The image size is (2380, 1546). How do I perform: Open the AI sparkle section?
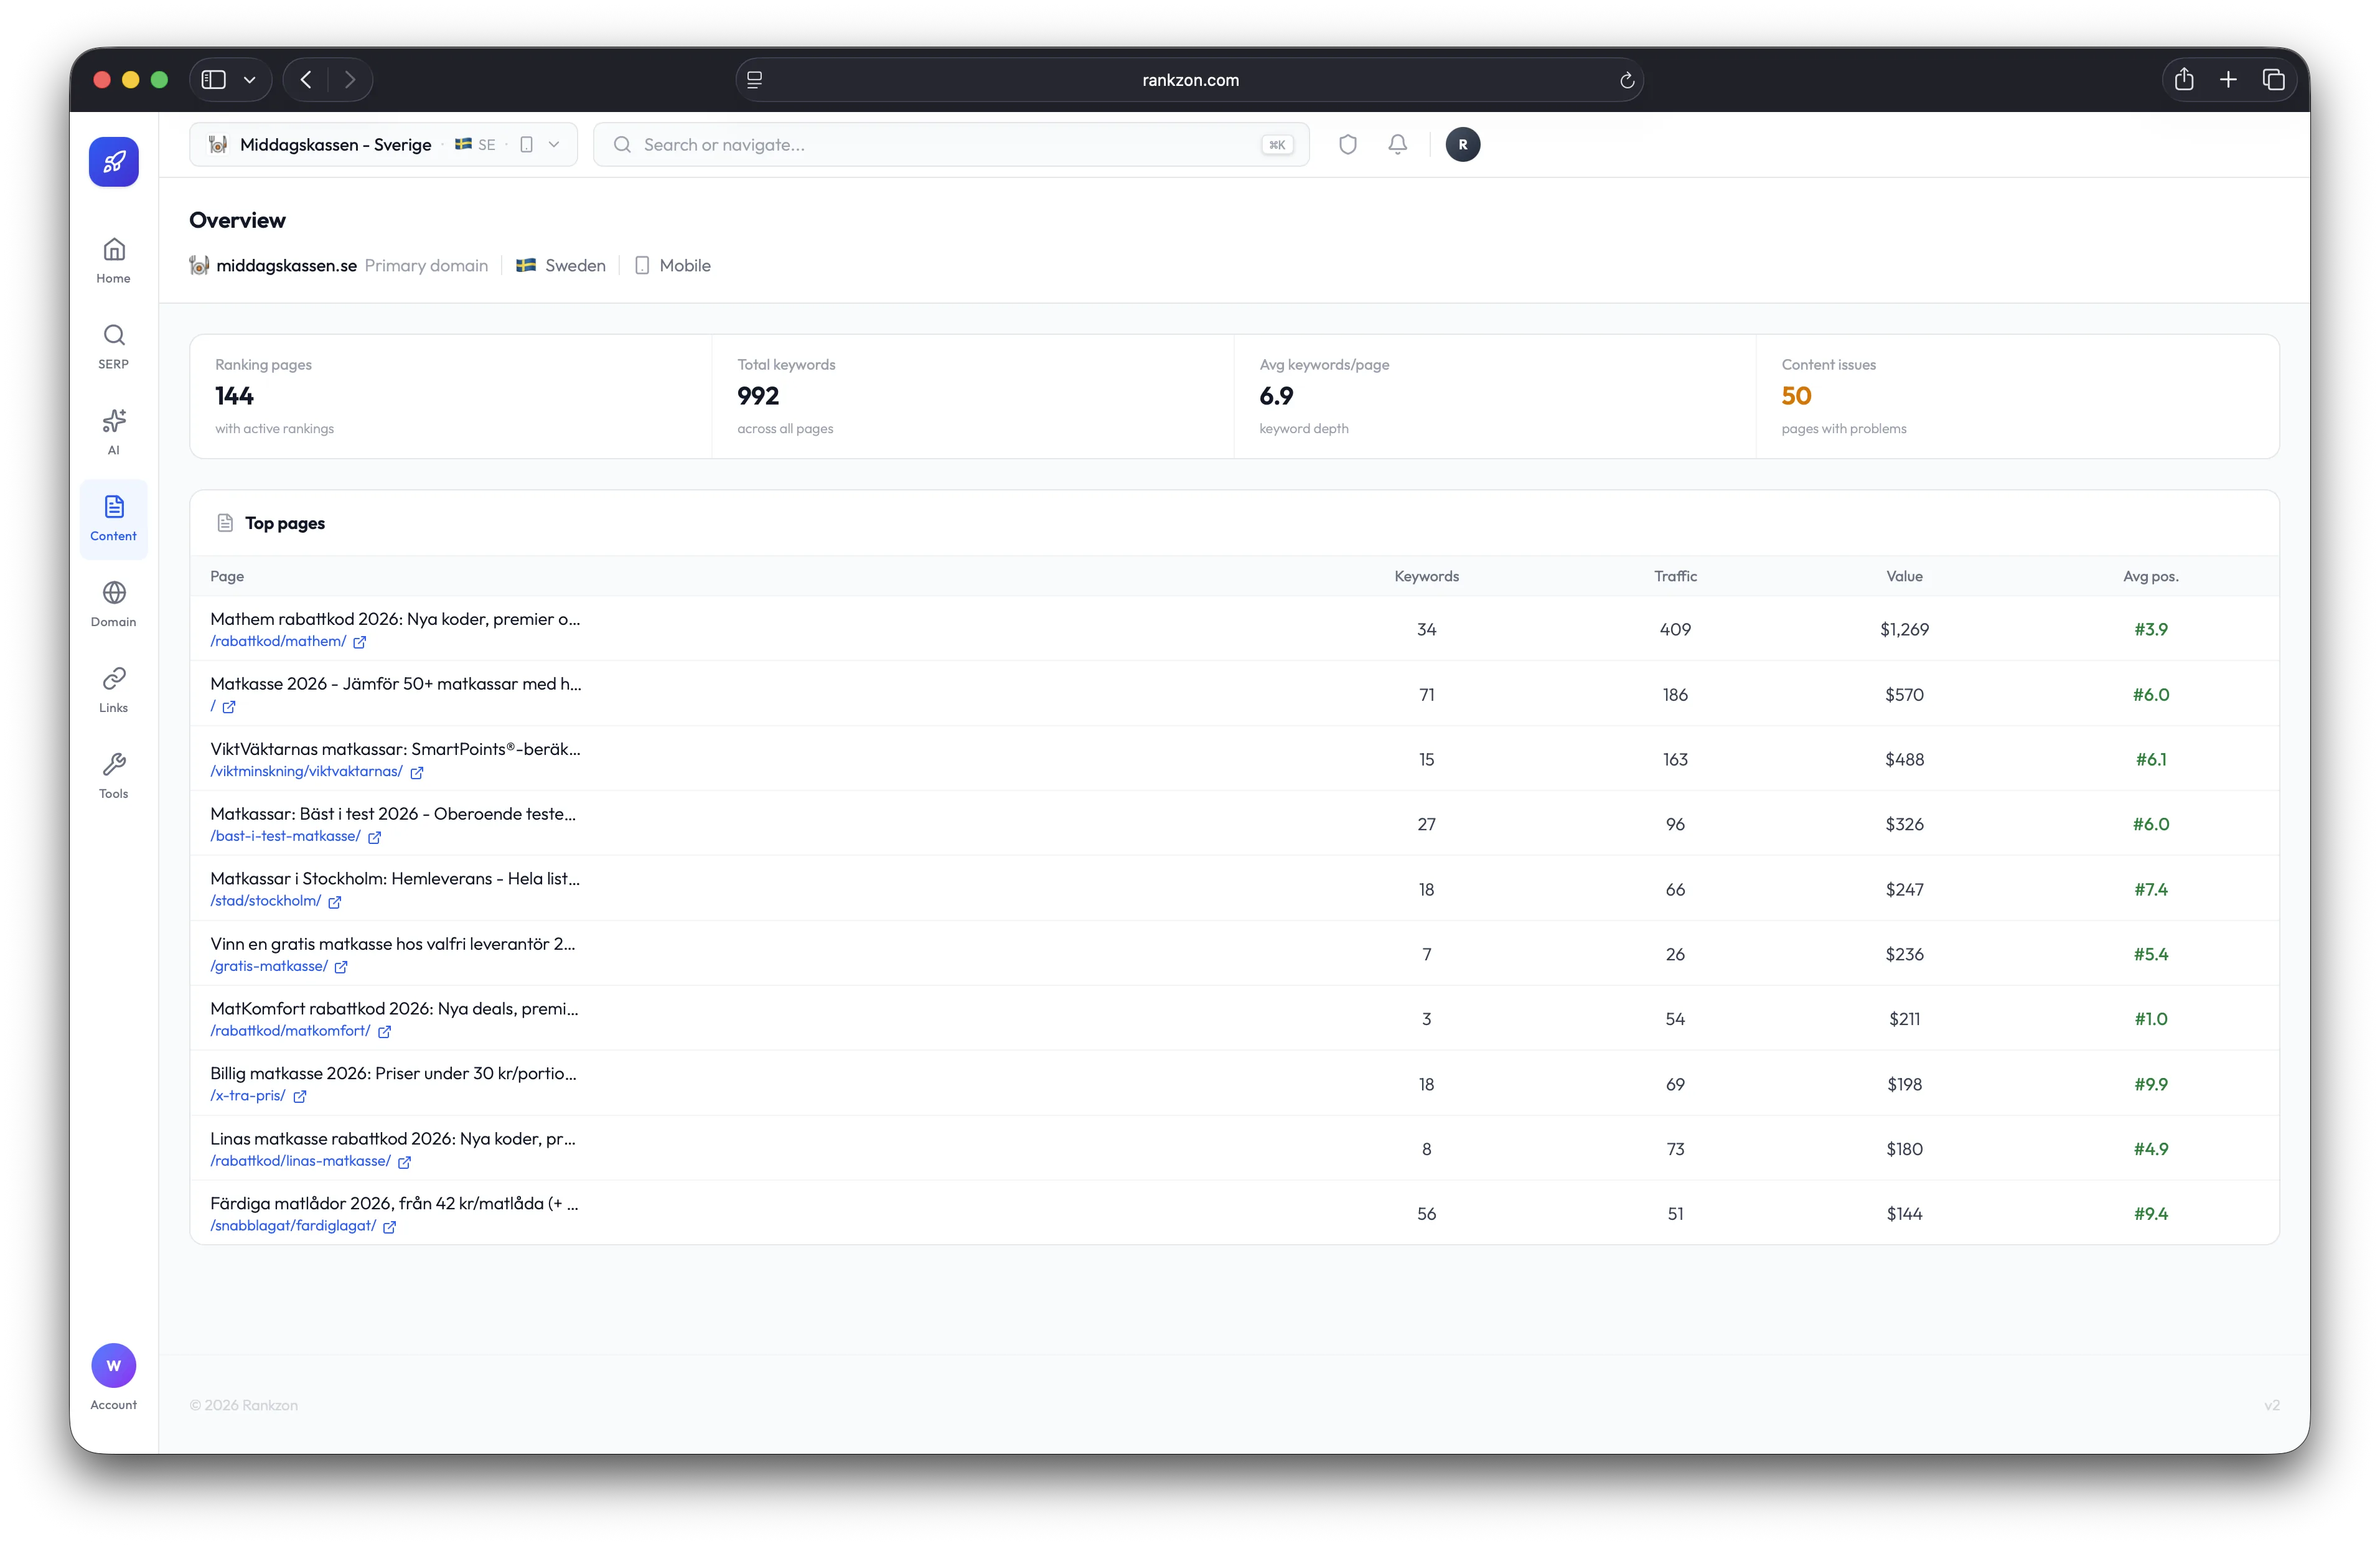coord(114,432)
